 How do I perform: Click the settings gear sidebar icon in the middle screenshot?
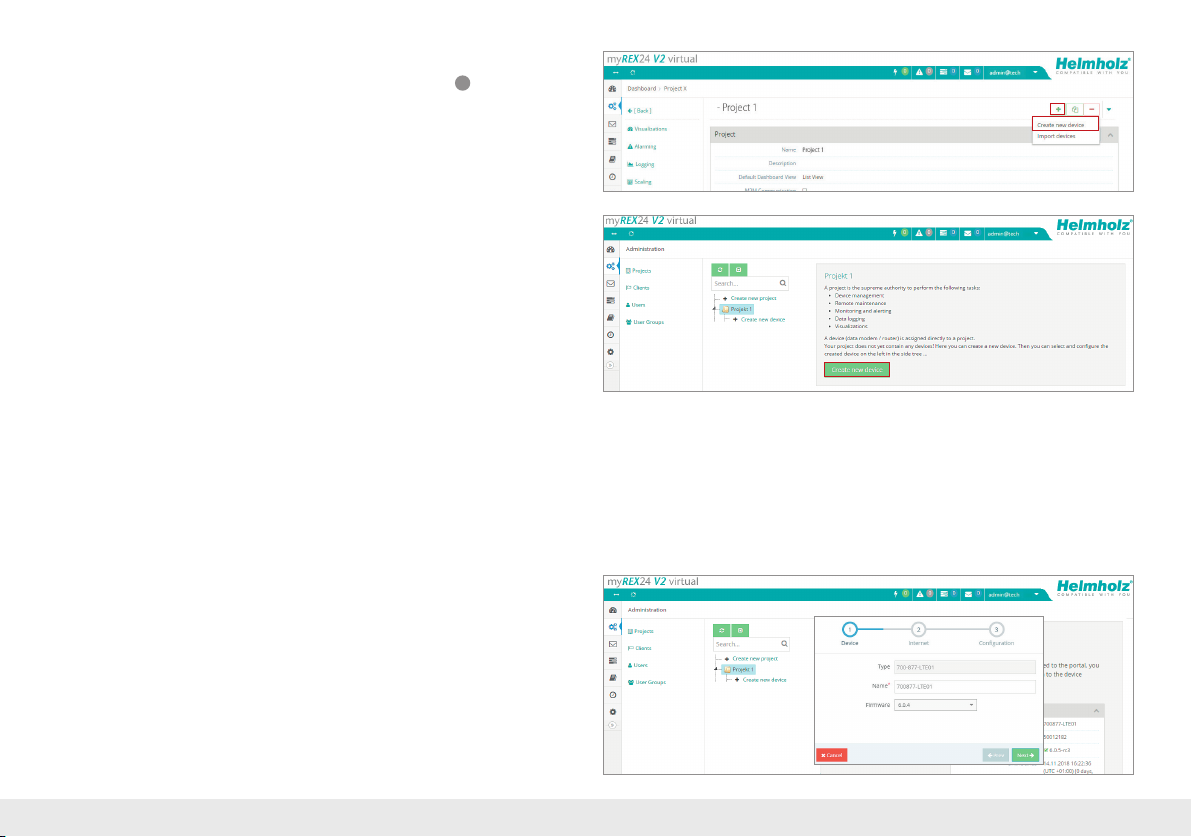coord(610,352)
